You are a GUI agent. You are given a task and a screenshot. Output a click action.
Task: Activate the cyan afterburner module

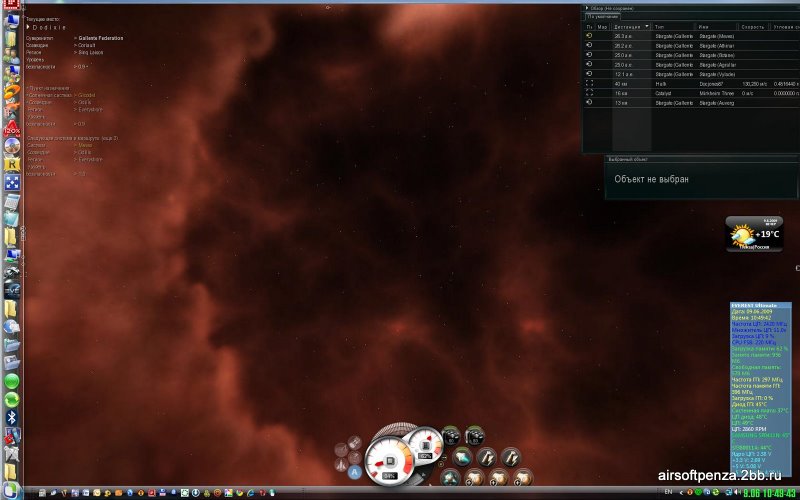coord(463,457)
